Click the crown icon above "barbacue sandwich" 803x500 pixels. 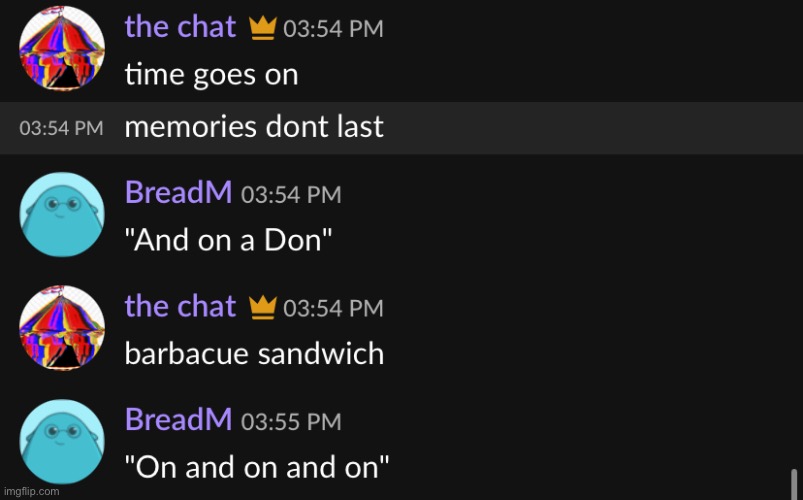click(x=262, y=307)
